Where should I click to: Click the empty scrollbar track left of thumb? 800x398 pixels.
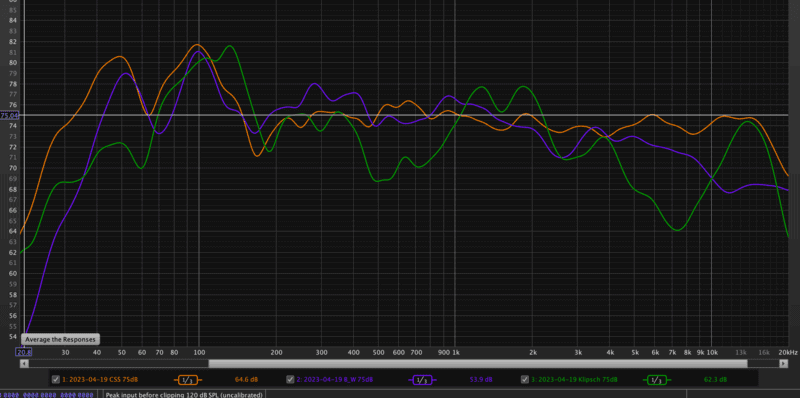point(118,363)
